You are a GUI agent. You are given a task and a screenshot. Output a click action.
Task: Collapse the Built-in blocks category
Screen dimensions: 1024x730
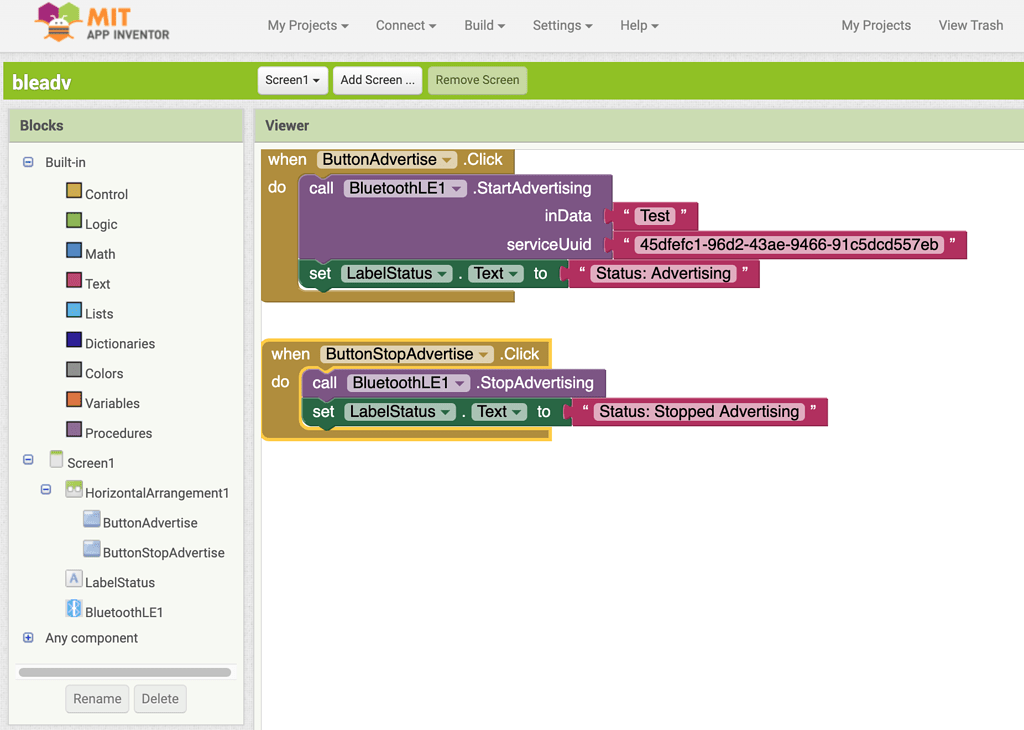pos(27,162)
